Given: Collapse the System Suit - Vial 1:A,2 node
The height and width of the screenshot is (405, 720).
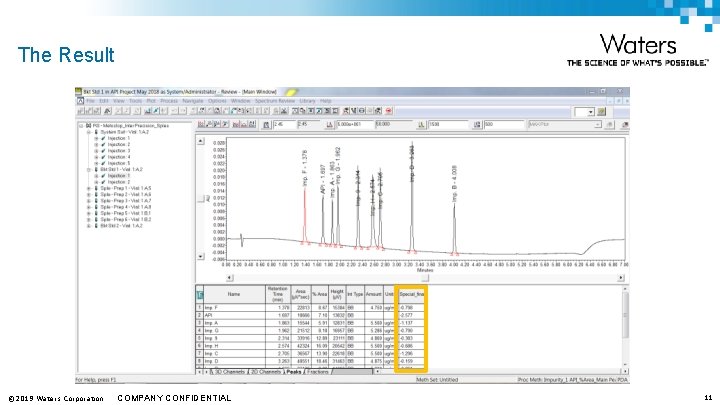Looking at the screenshot, I should pyautogui.click(x=89, y=132).
